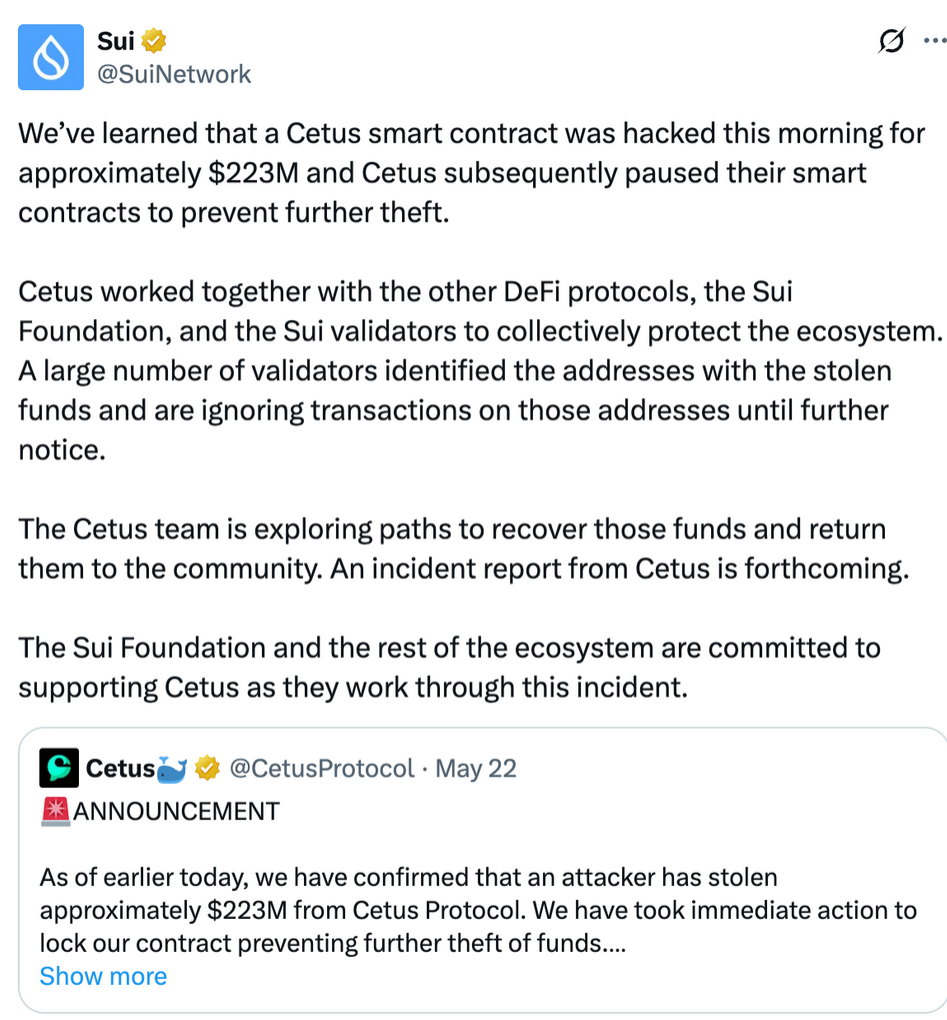Click the gold verified badge beside Sui
Image resolution: width=947 pixels, height=1020 pixels.
153,41
